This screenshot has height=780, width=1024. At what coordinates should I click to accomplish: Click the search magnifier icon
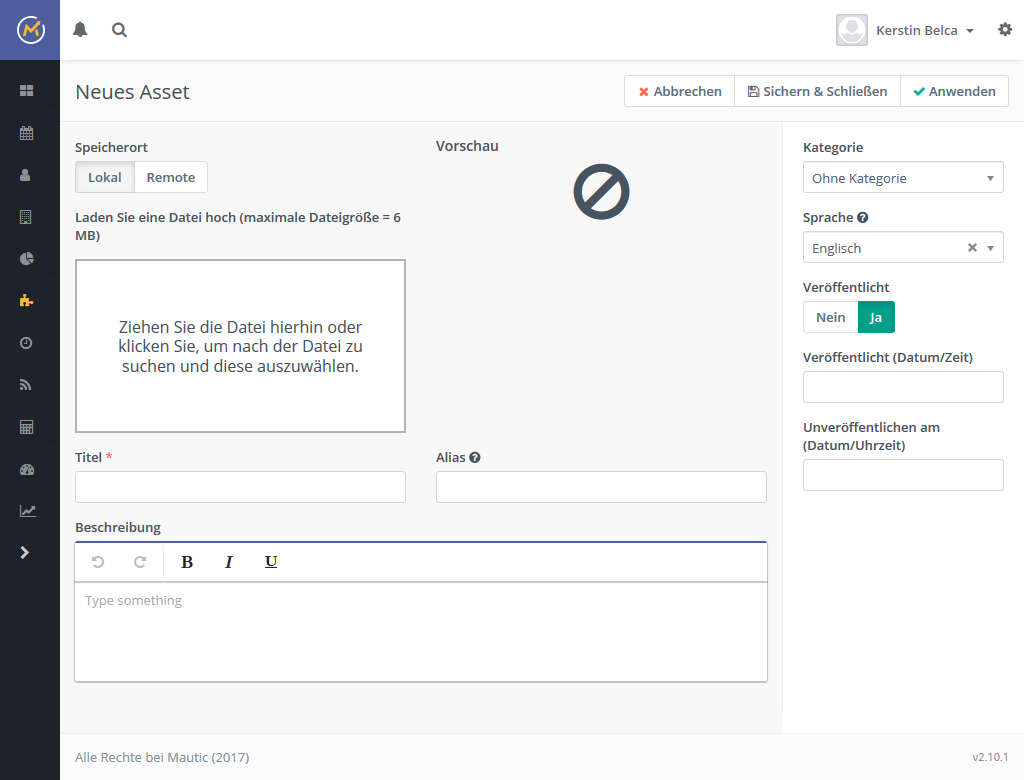click(119, 30)
